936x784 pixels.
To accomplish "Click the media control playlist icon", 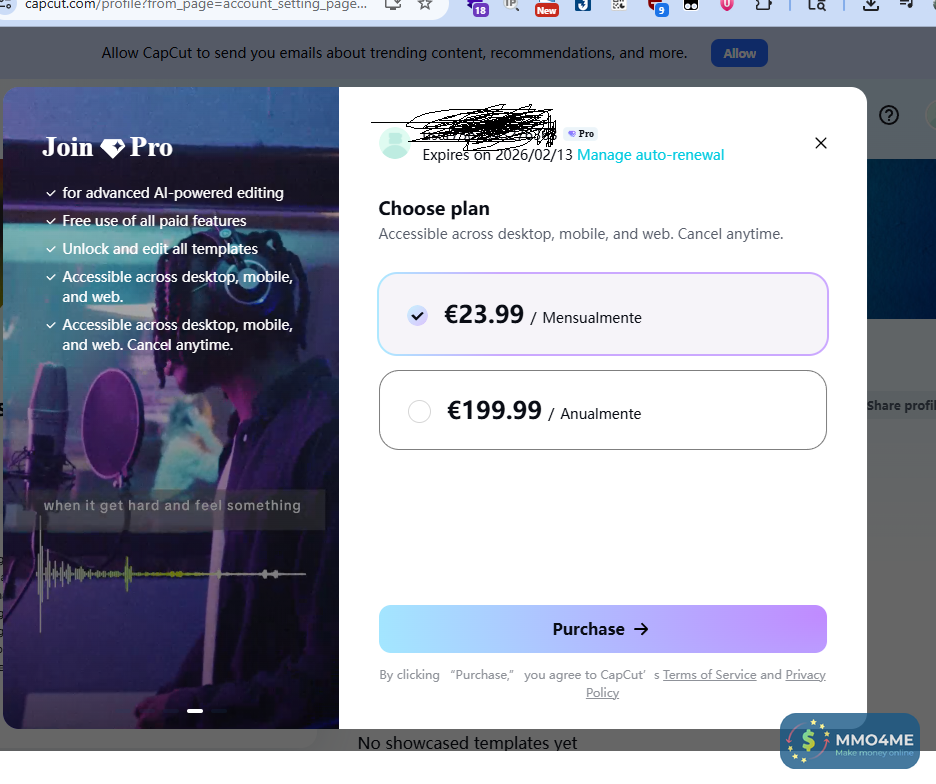I will 906,5.
